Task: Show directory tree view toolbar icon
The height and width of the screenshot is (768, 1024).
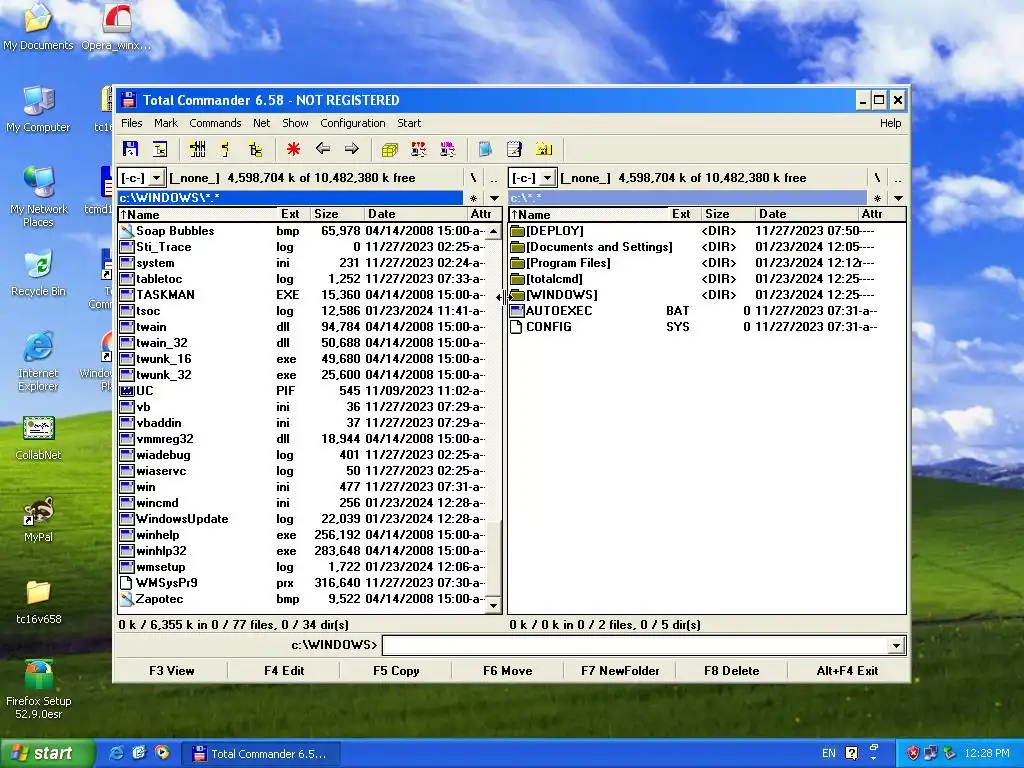Action: click(255, 149)
